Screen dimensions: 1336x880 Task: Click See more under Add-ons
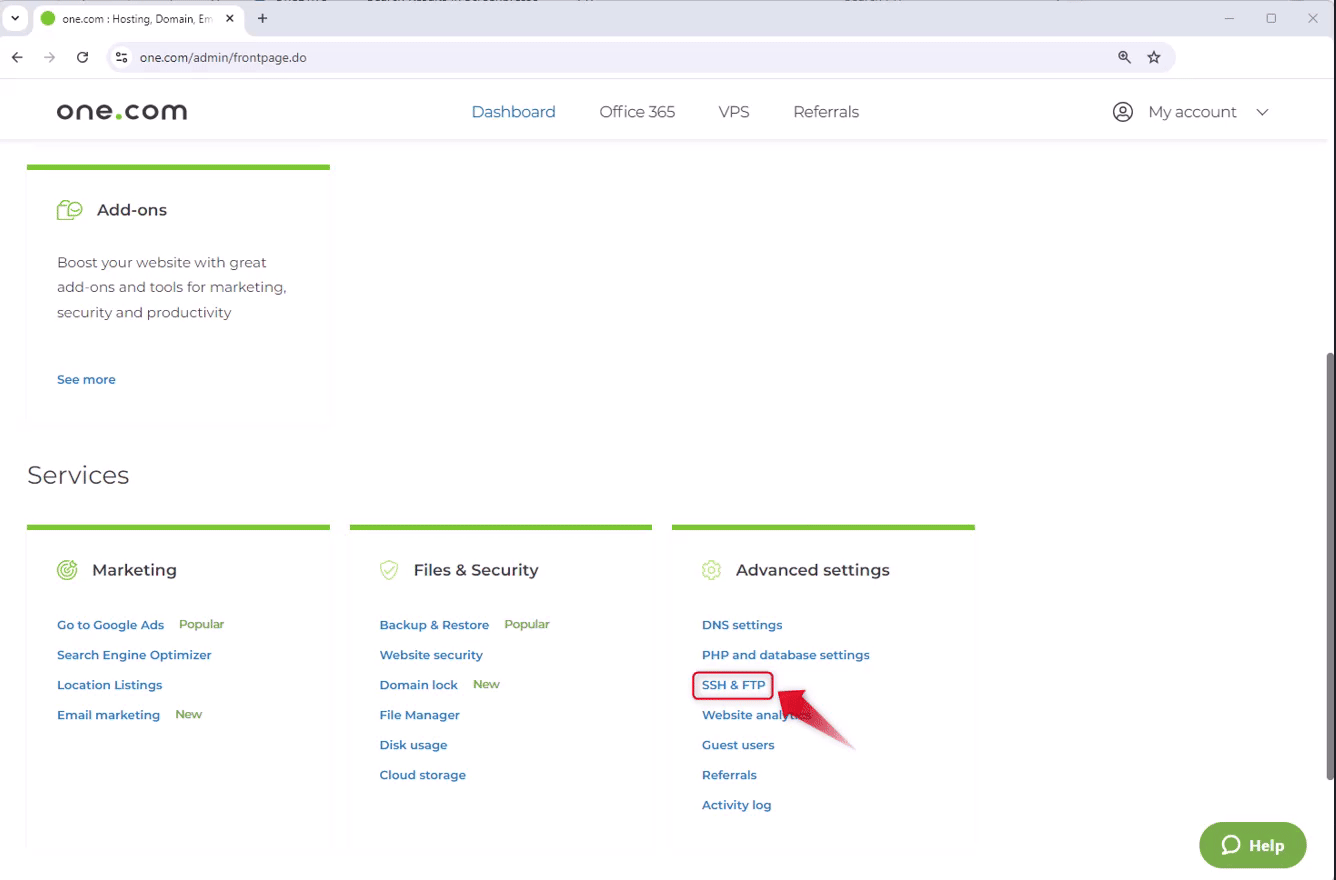click(86, 379)
